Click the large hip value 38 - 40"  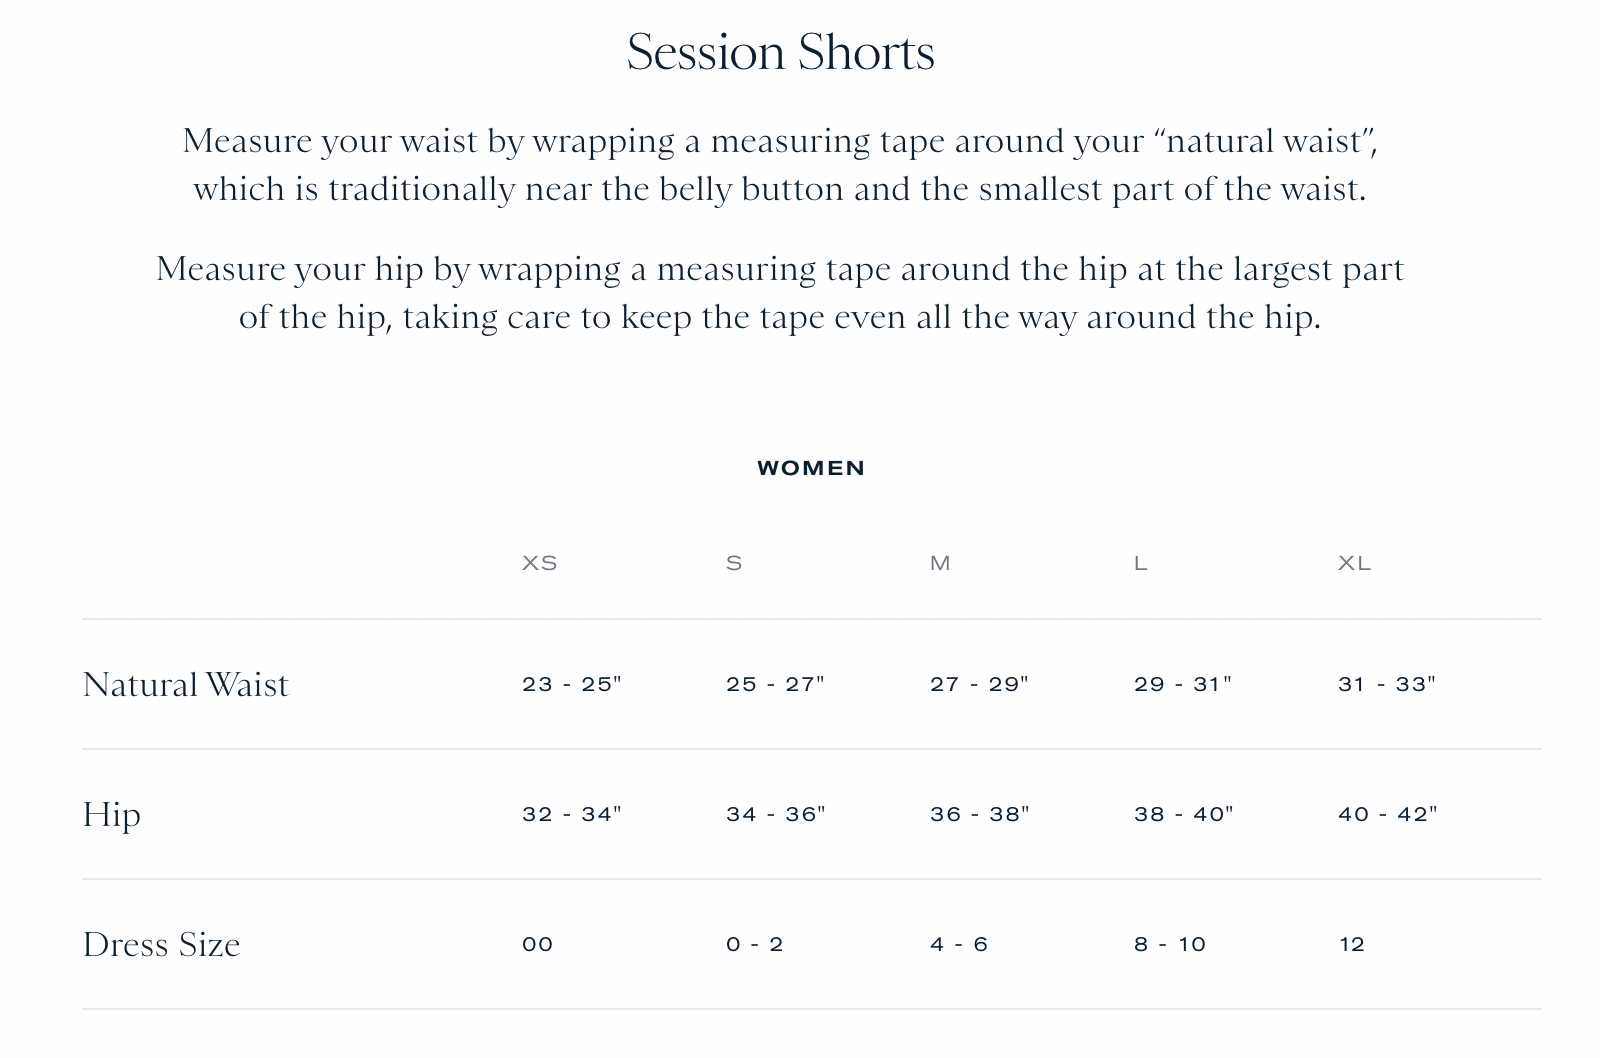tap(1184, 814)
